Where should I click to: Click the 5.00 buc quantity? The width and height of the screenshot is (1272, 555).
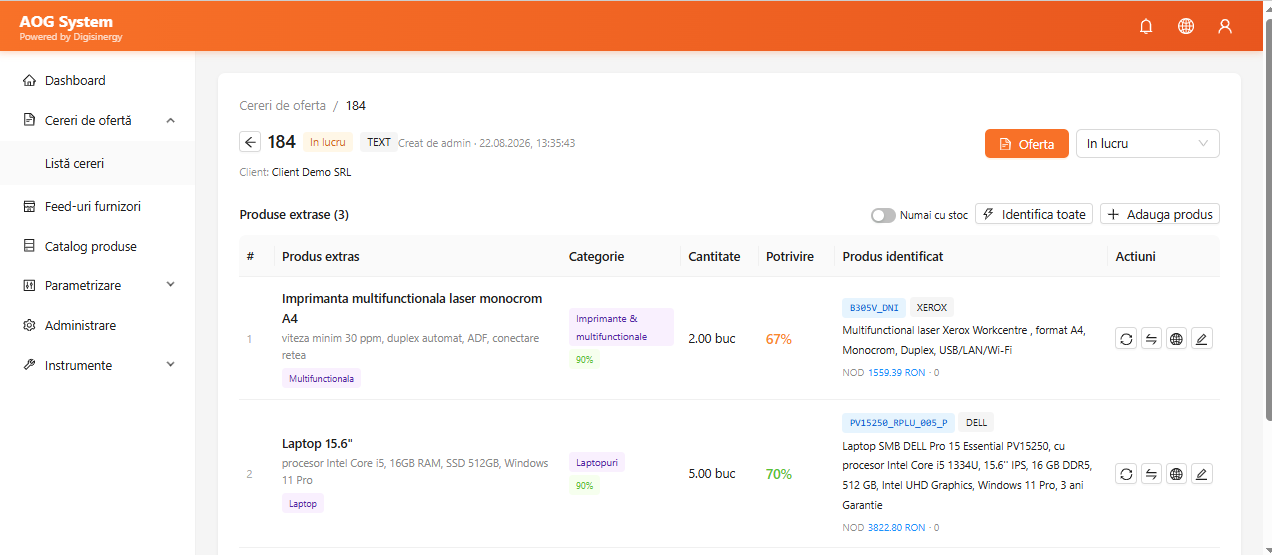click(712, 474)
